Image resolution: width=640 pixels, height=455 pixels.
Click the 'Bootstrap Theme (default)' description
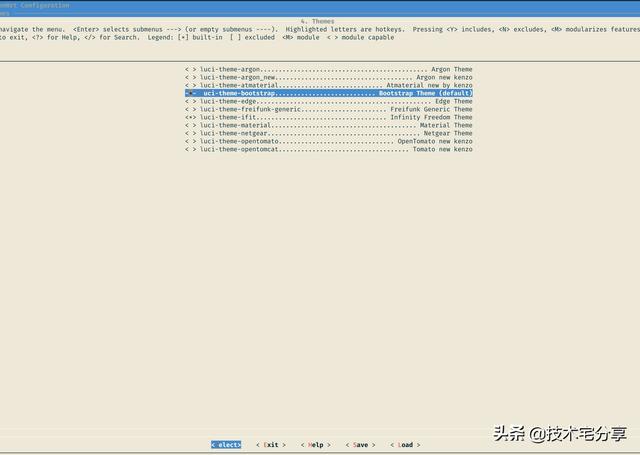click(426, 93)
